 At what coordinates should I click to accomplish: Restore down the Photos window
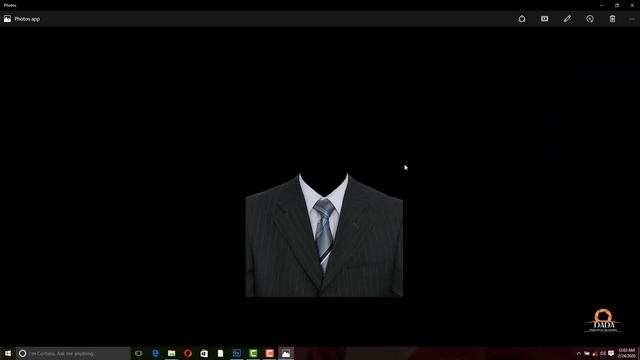[617, 5]
